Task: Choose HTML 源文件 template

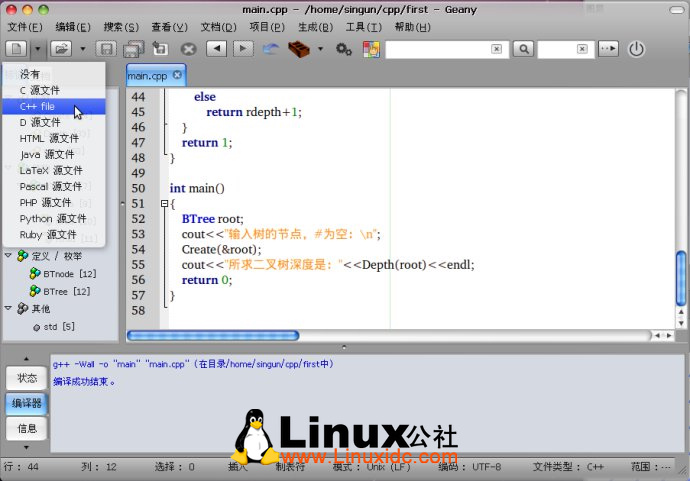Action: tap(54, 138)
